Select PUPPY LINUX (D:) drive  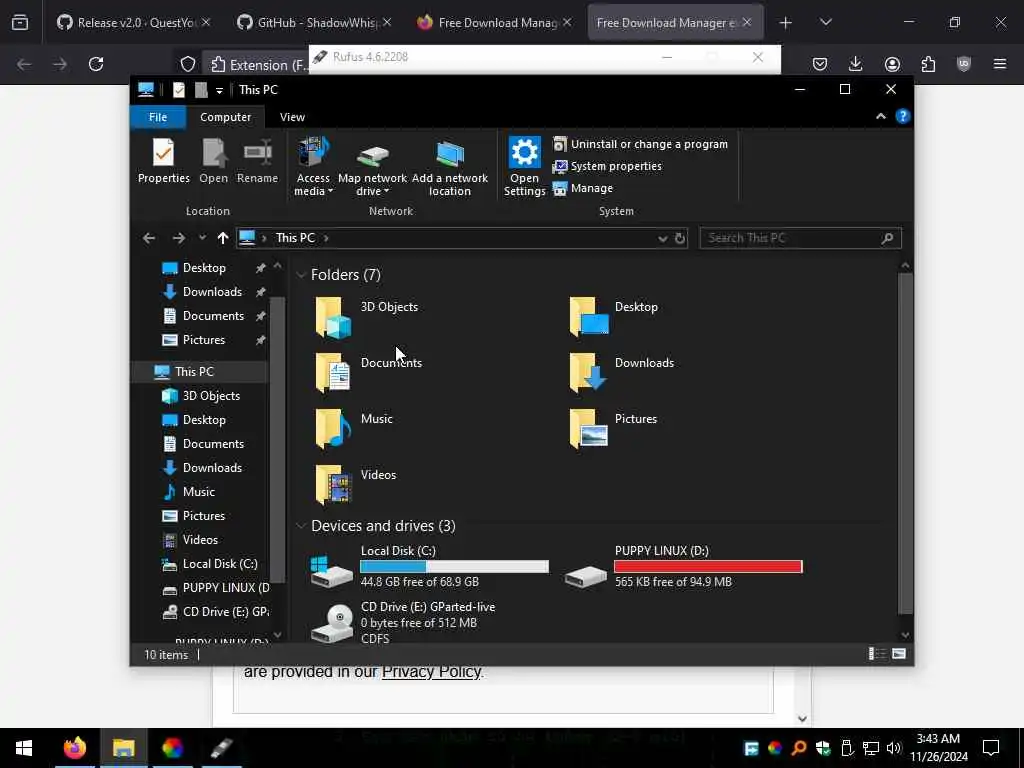click(684, 566)
